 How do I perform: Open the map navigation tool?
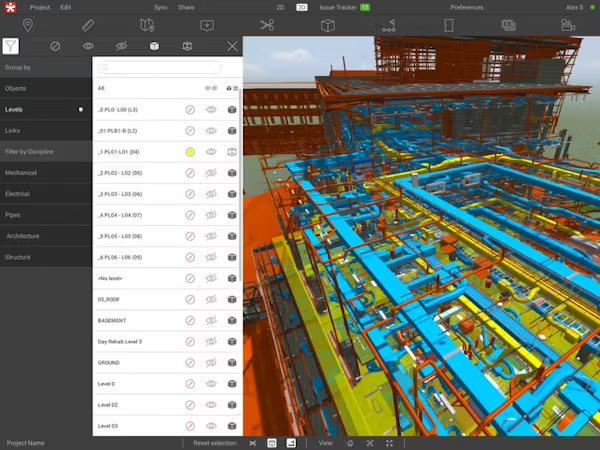[x=147, y=25]
